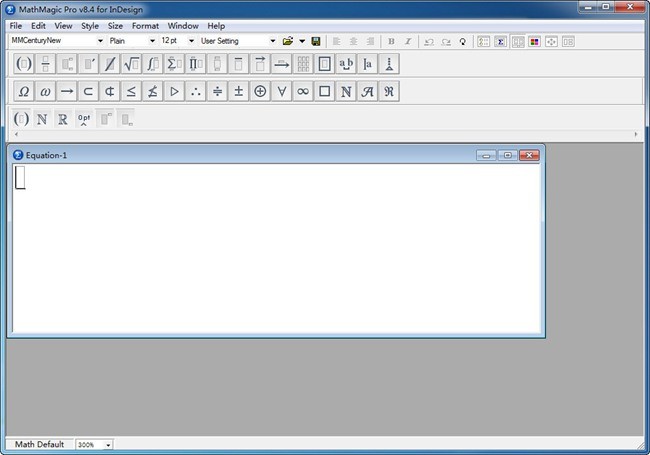Open the capital Omega Greek symbols palette
The image size is (650, 455).
[x=24, y=91]
